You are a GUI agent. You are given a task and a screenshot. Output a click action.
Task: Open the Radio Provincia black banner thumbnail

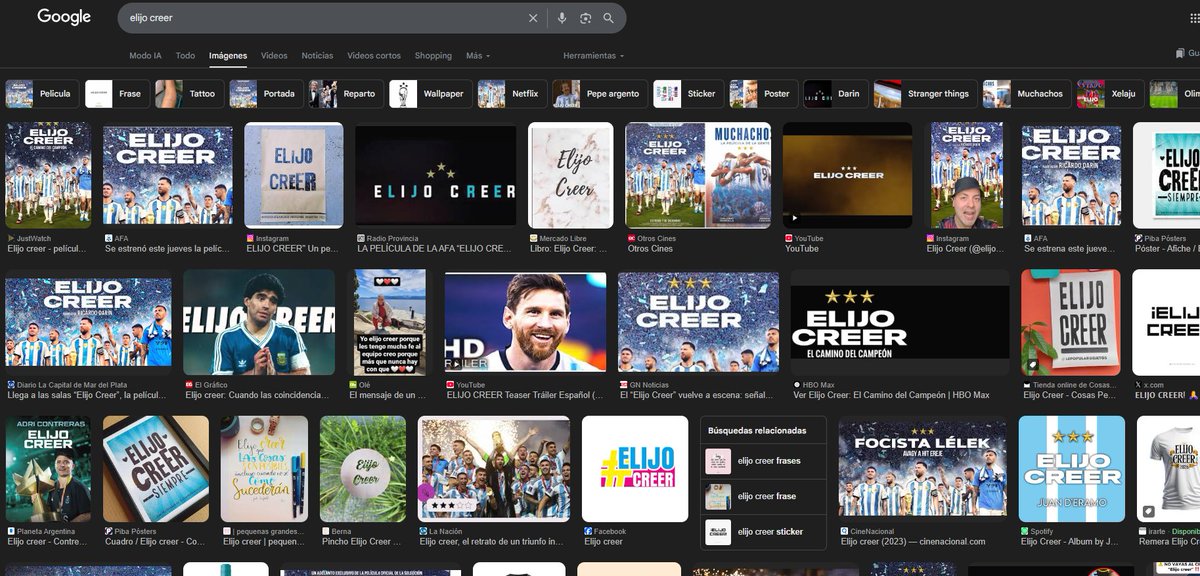436,175
